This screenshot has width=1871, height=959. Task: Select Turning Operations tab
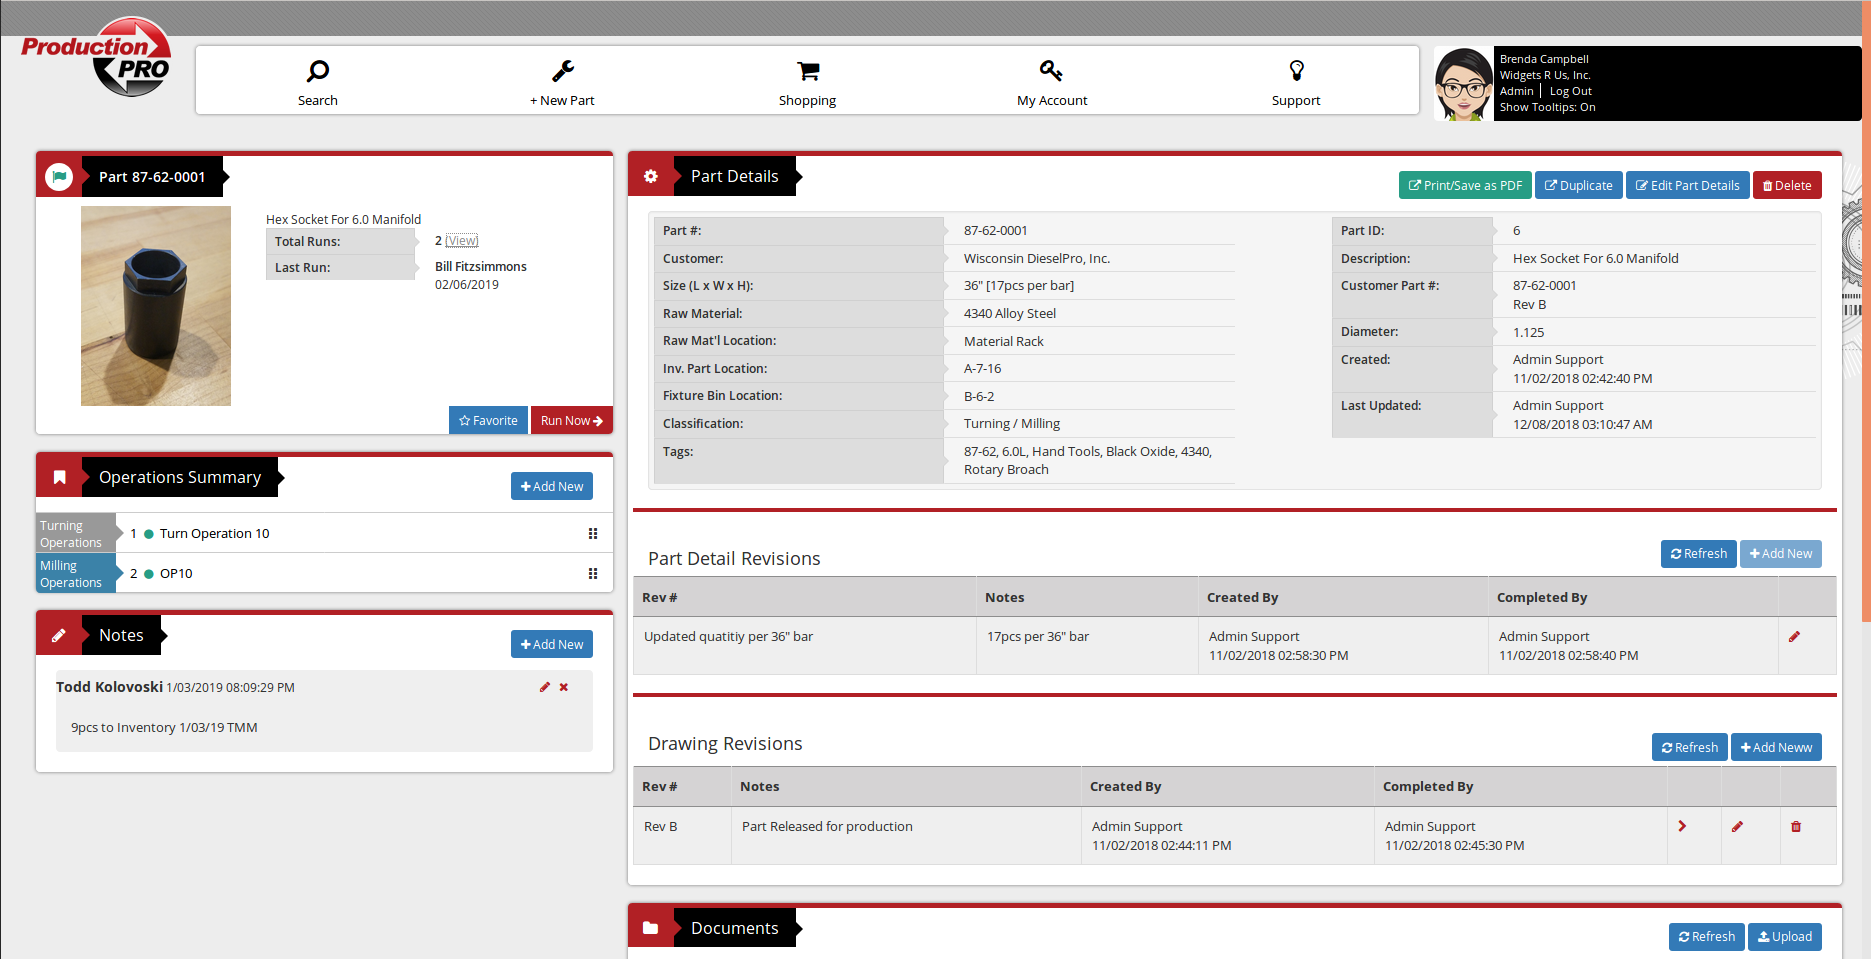[73, 534]
